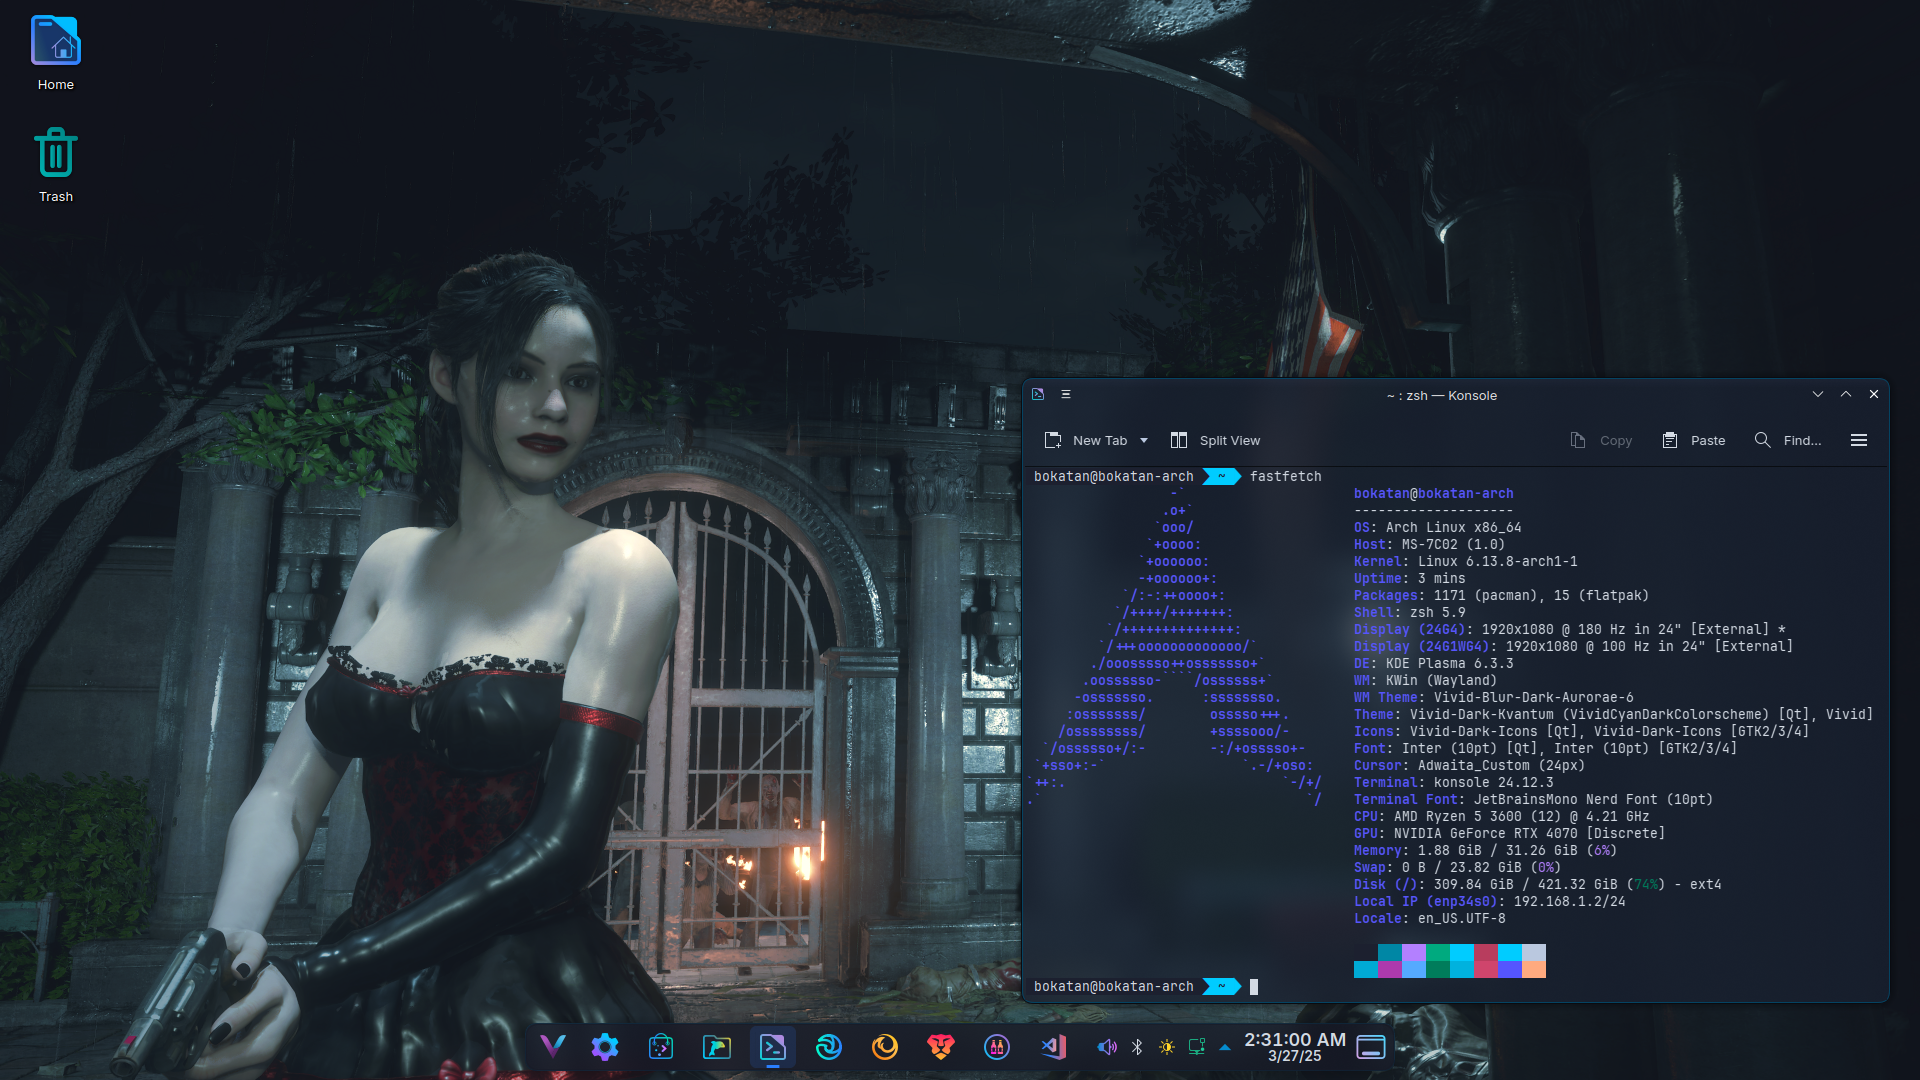Click the 'Uptime: 3 mins' line
Viewport: 1920px width, 1080px height.
coord(1410,578)
